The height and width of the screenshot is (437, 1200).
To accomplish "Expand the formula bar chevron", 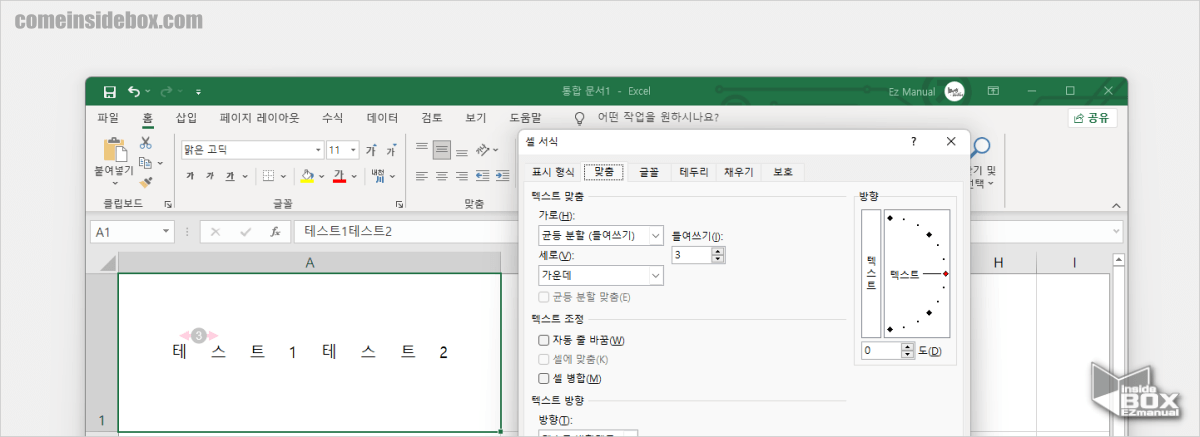I will pyautogui.click(x=1116, y=232).
